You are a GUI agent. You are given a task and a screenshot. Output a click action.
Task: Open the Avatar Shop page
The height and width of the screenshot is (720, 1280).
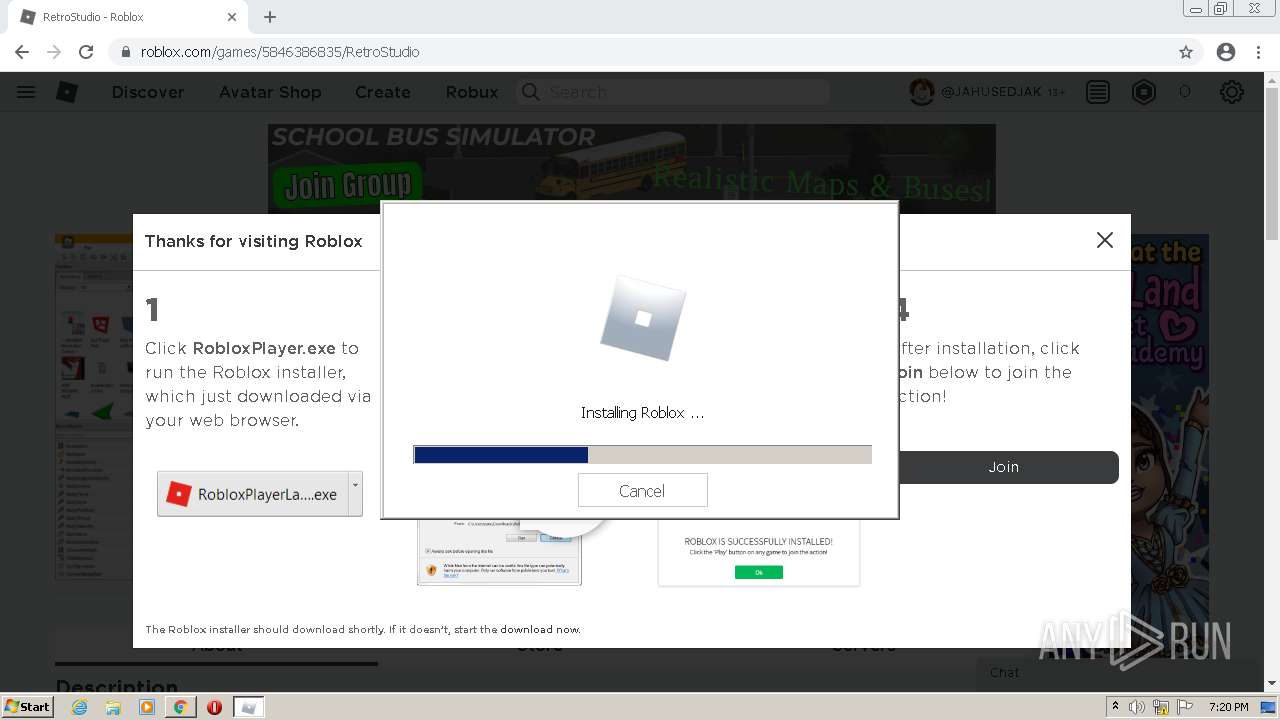tap(270, 92)
